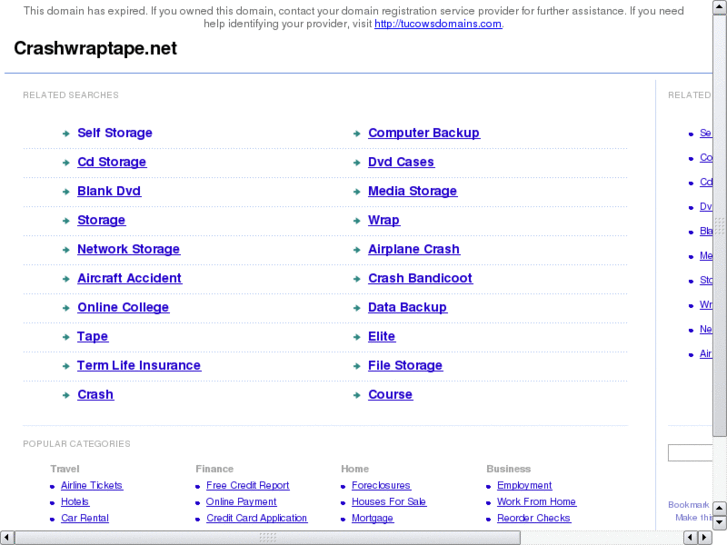Open the Term Life Insurance link

(x=139, y=365)
